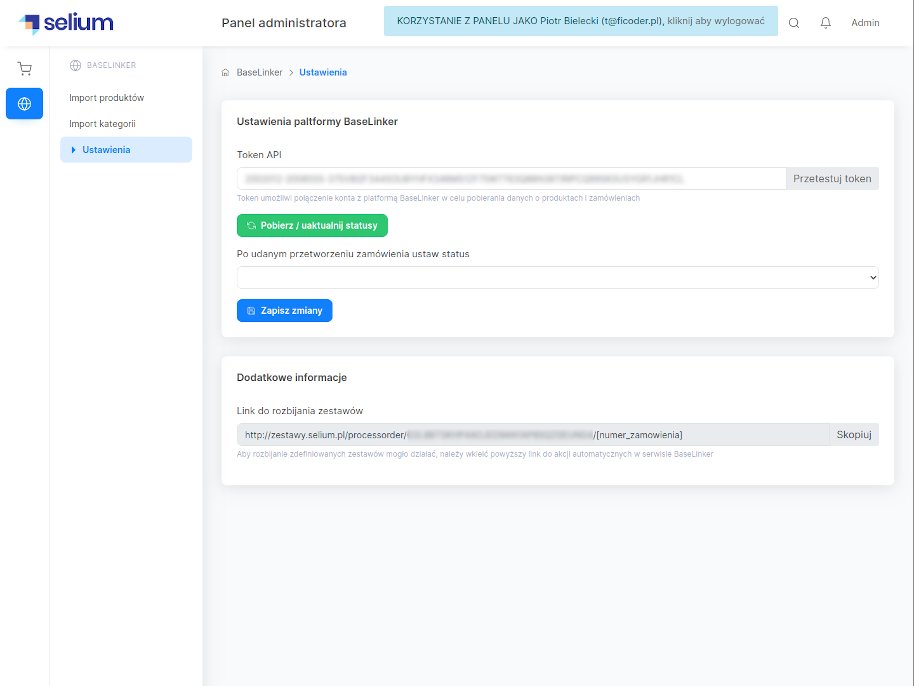Open Import kategorii menu item
914x686 pixels.
tap(102, 124)
